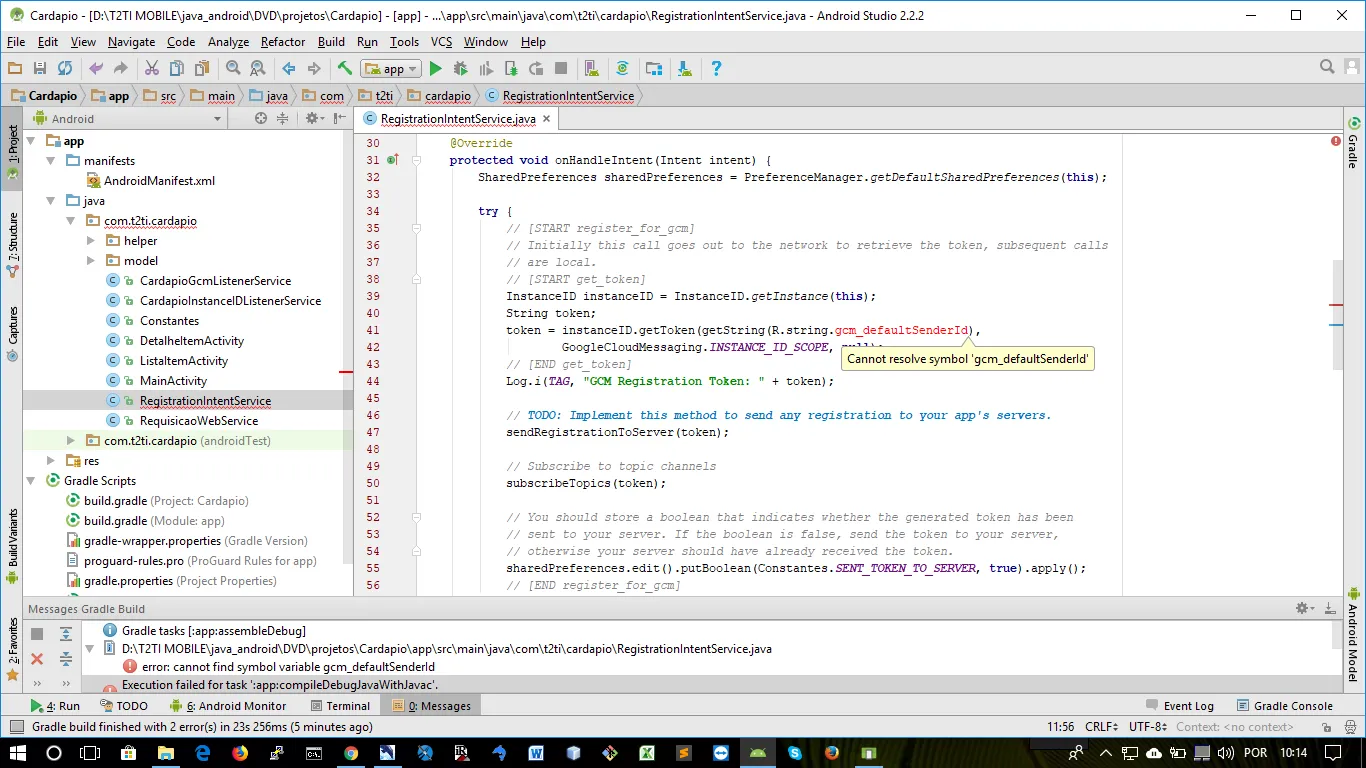The height and width of the screenshot is (768, 1366).
Task: Open project panel settings gear
Action: tap(312, 118)
